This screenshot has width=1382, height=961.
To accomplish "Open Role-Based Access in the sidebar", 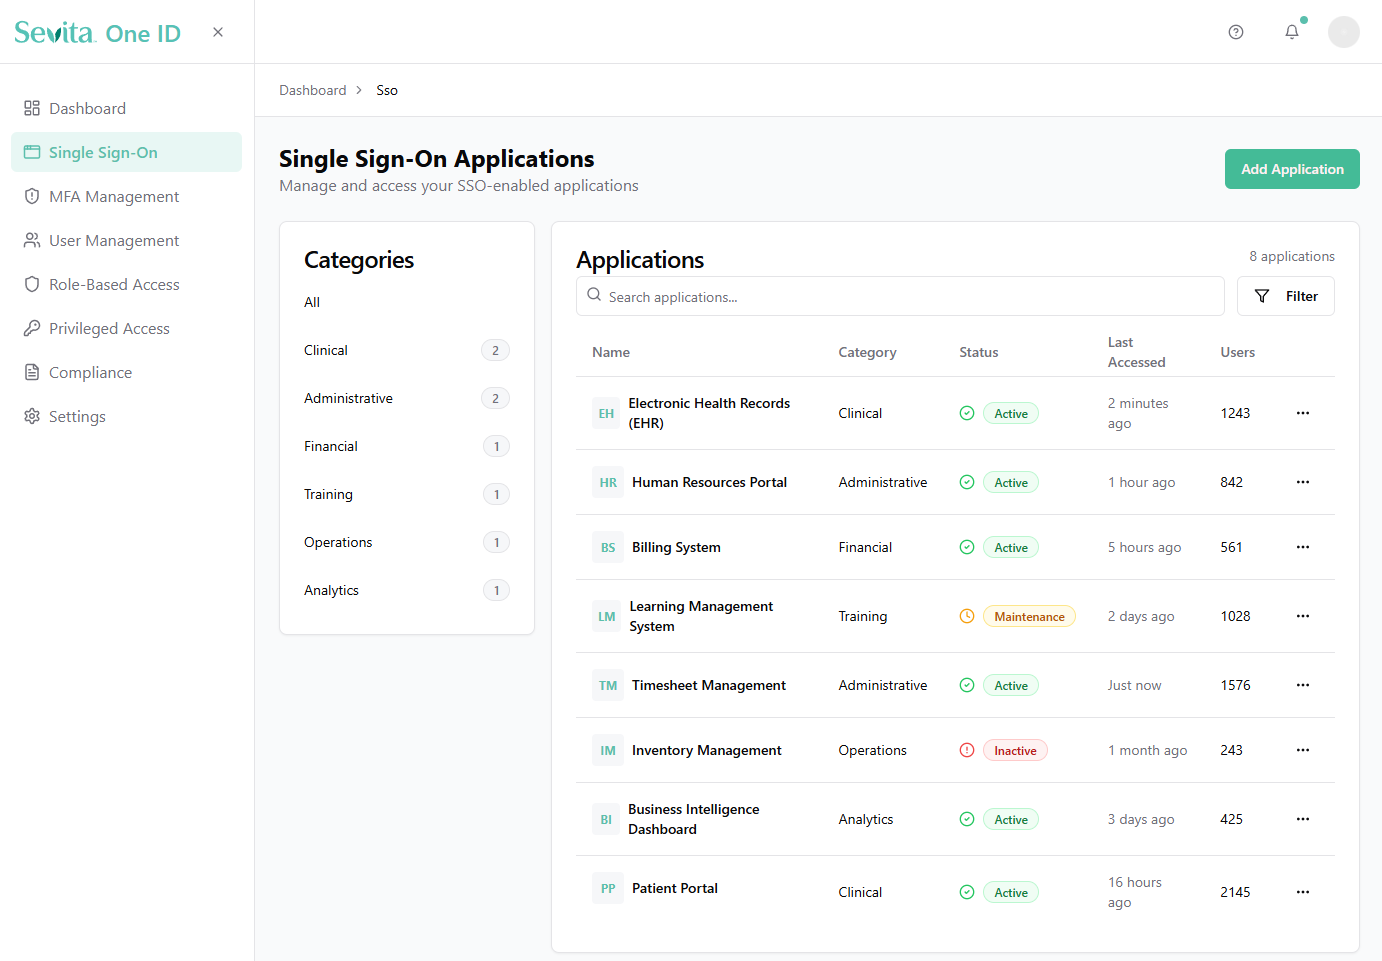I will coord(126,284).
